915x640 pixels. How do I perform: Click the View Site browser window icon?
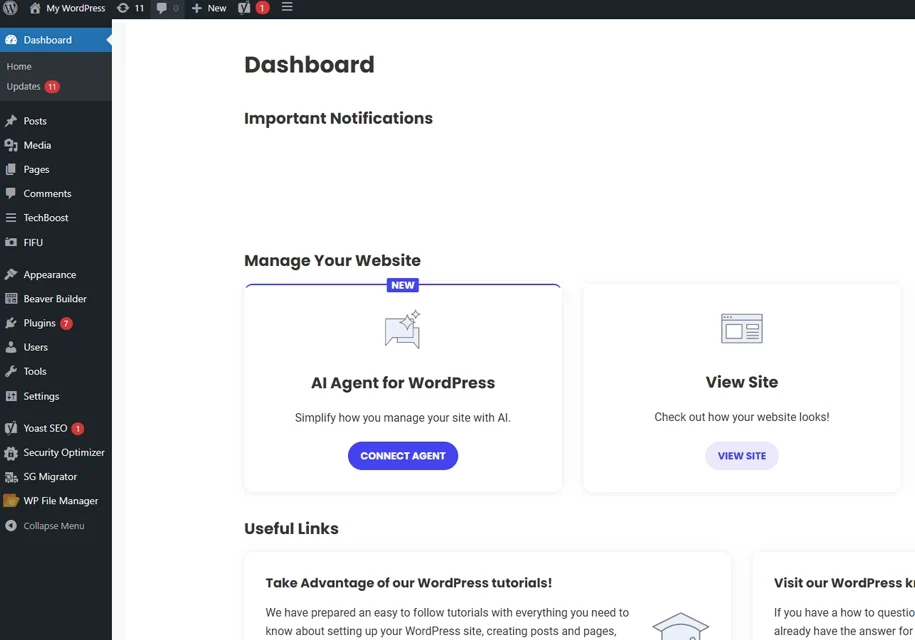tap(742, 328)
